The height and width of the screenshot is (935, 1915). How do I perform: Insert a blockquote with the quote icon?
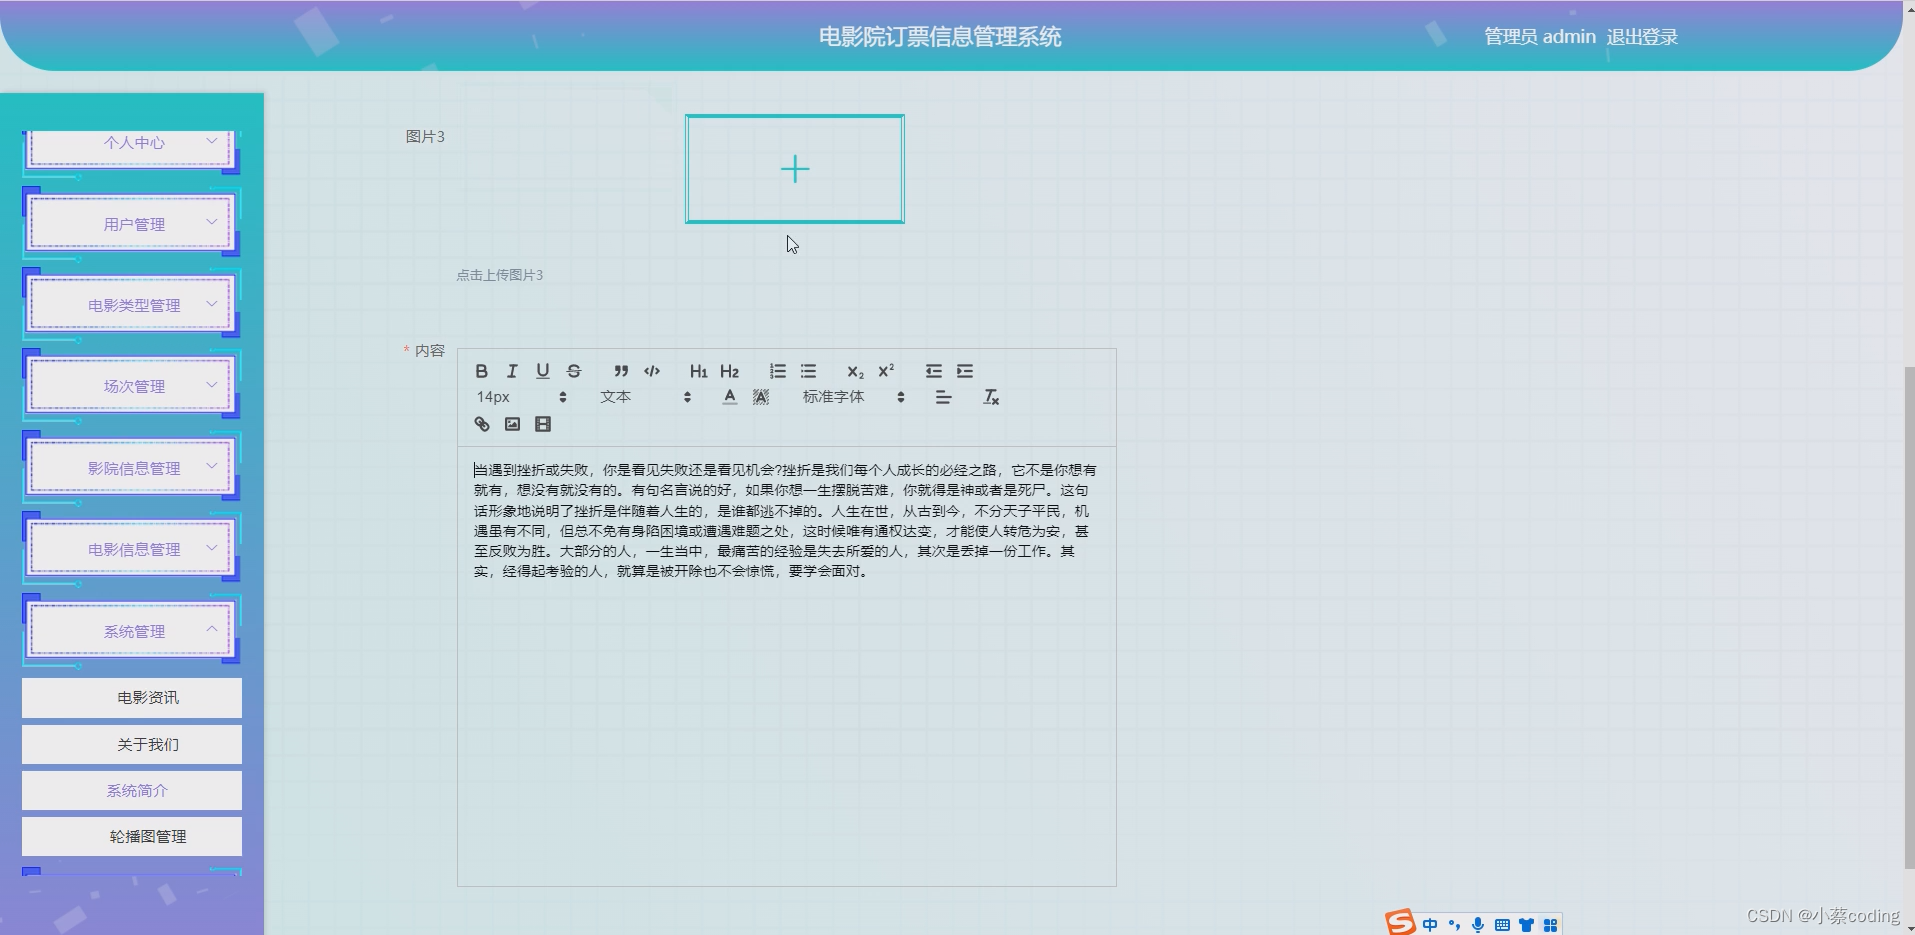tap(621, 371)
